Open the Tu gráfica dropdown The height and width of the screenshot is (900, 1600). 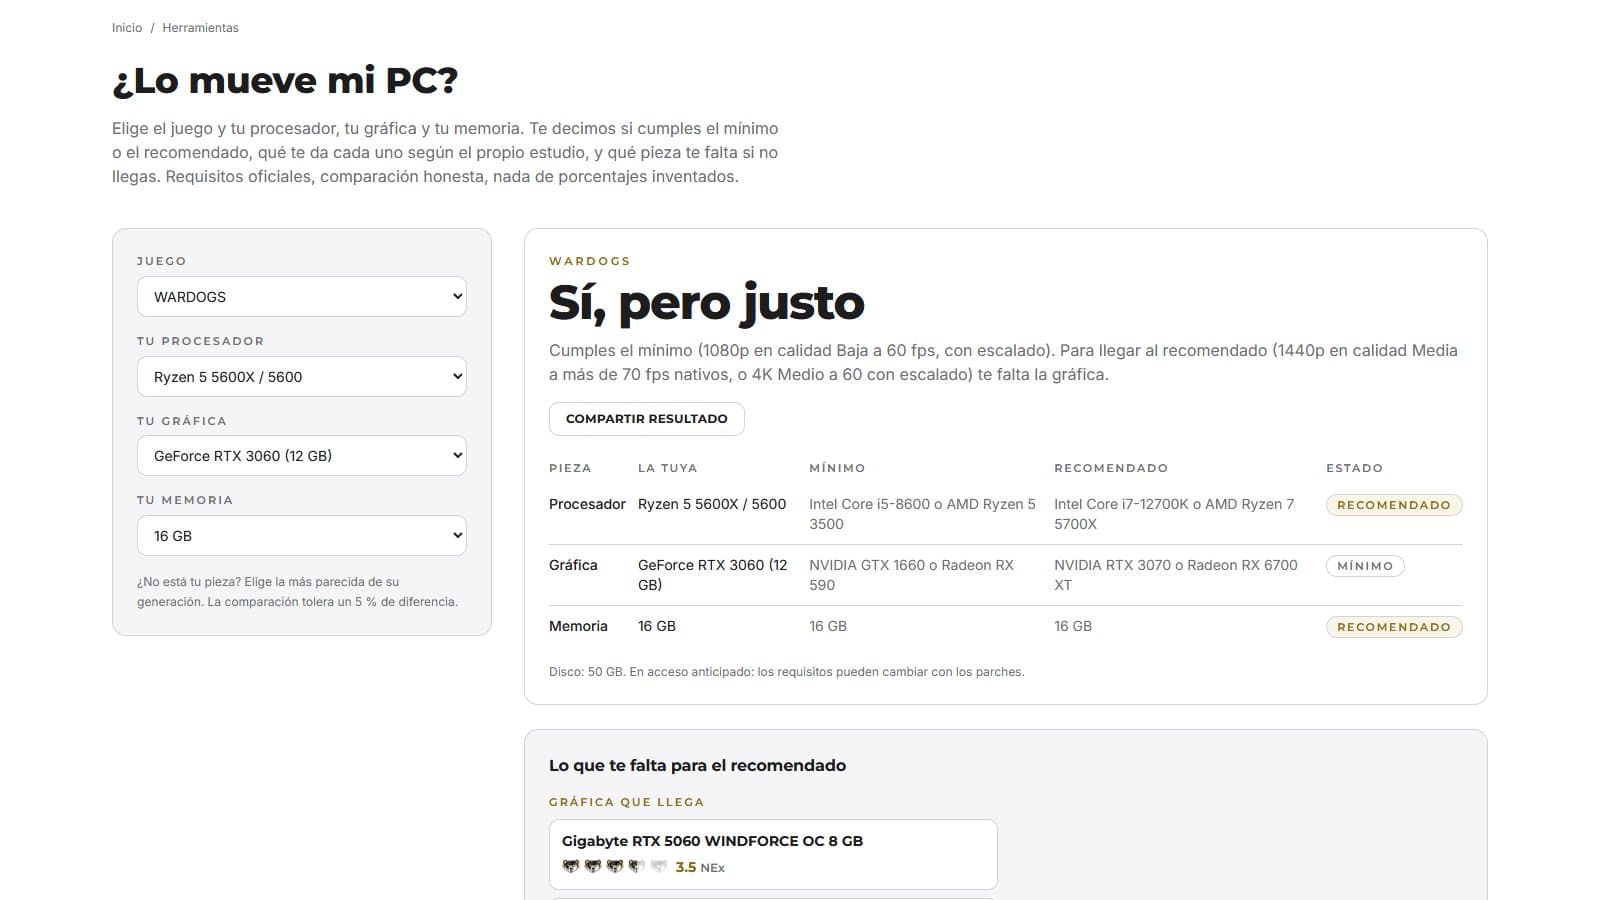pos(301,456)
